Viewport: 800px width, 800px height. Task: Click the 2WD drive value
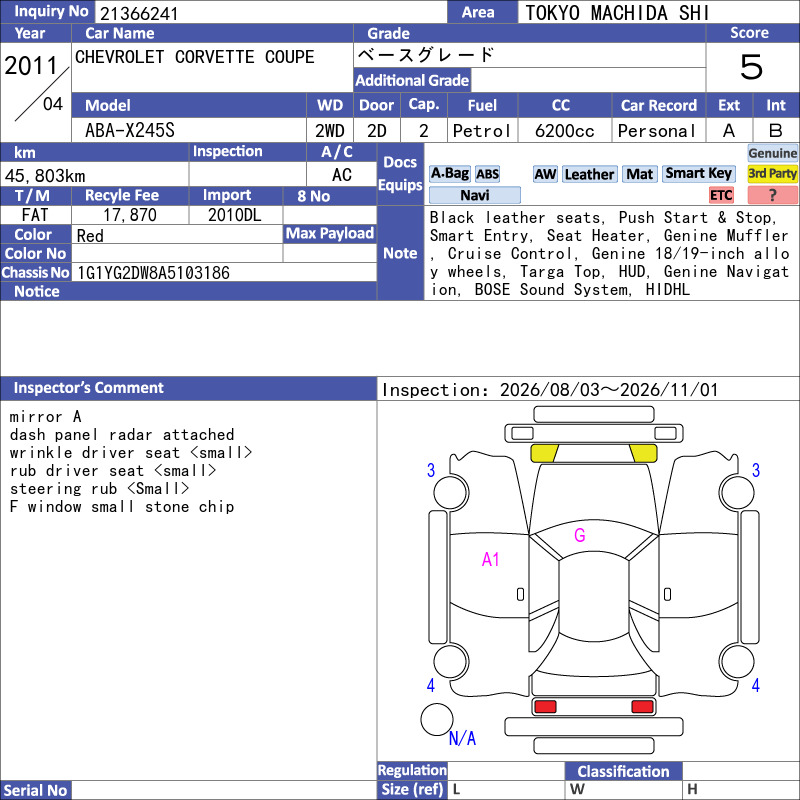[330, 131]
